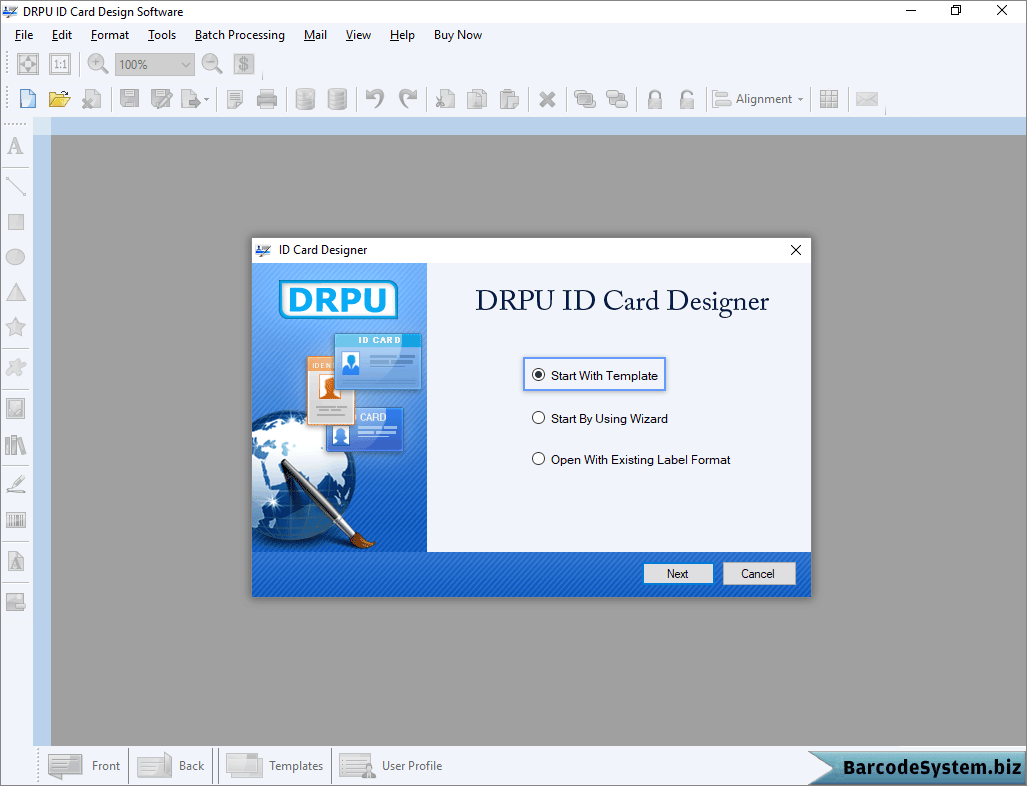Open the View menu
Viewport: 1027px width, 786px height.
coord(358,35)
